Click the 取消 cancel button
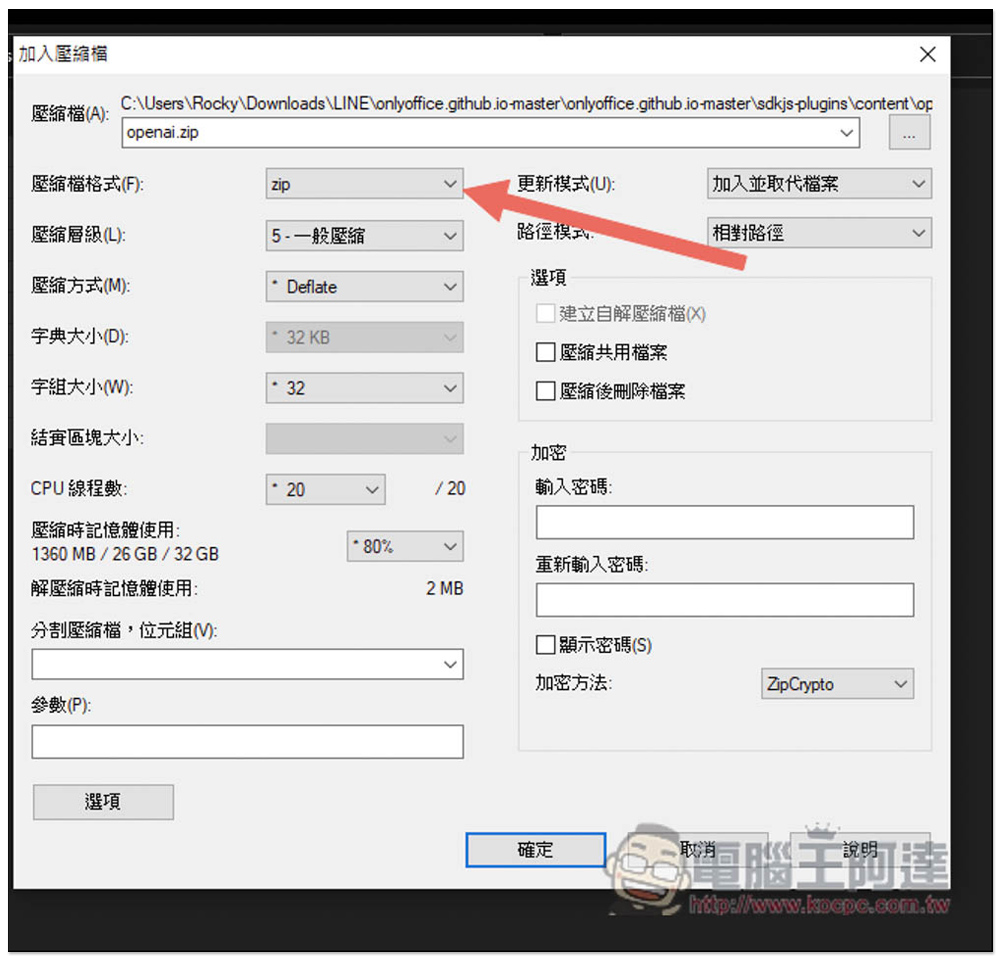The width and height of the screenshot is (1000, 962). click(x=698, y=850)
